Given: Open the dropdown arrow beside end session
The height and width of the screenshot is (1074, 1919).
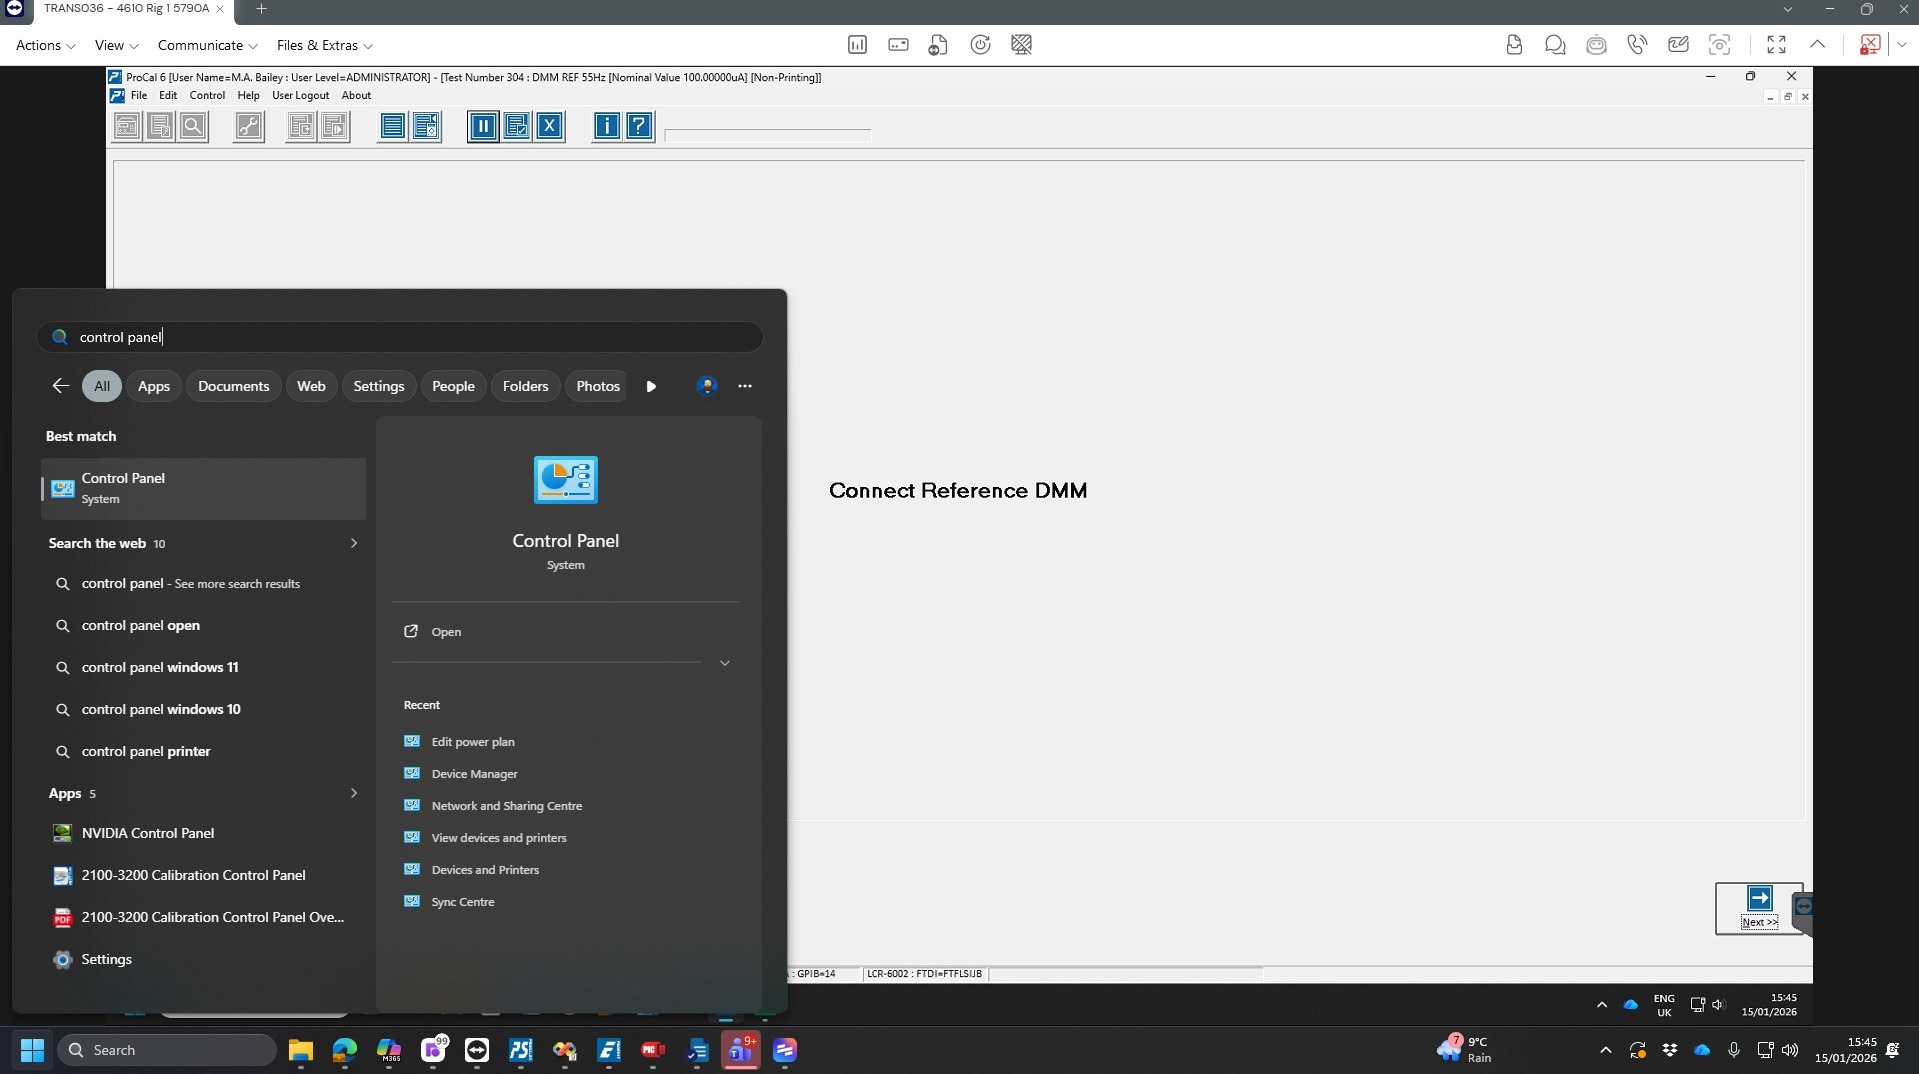Looking at the screenshot, I should click(1901, 45).
